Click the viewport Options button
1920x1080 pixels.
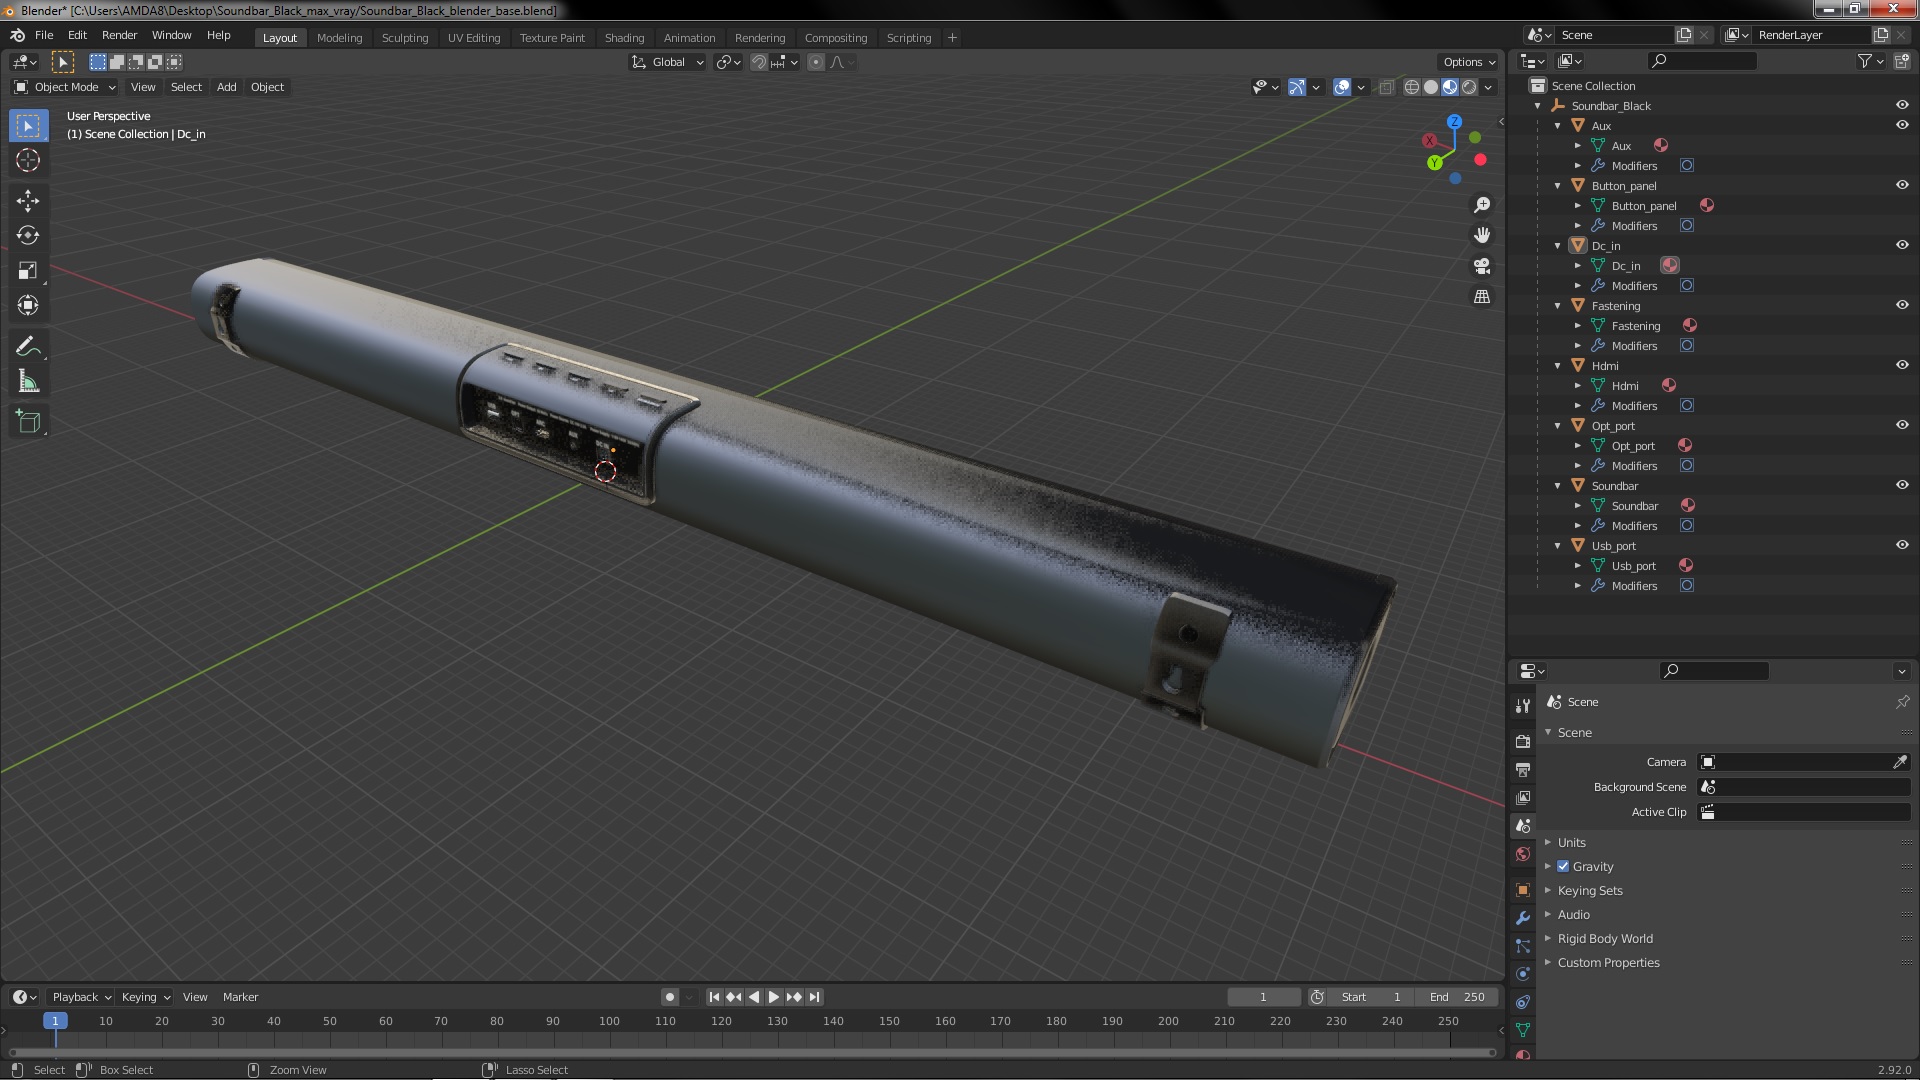[1468, 62]
